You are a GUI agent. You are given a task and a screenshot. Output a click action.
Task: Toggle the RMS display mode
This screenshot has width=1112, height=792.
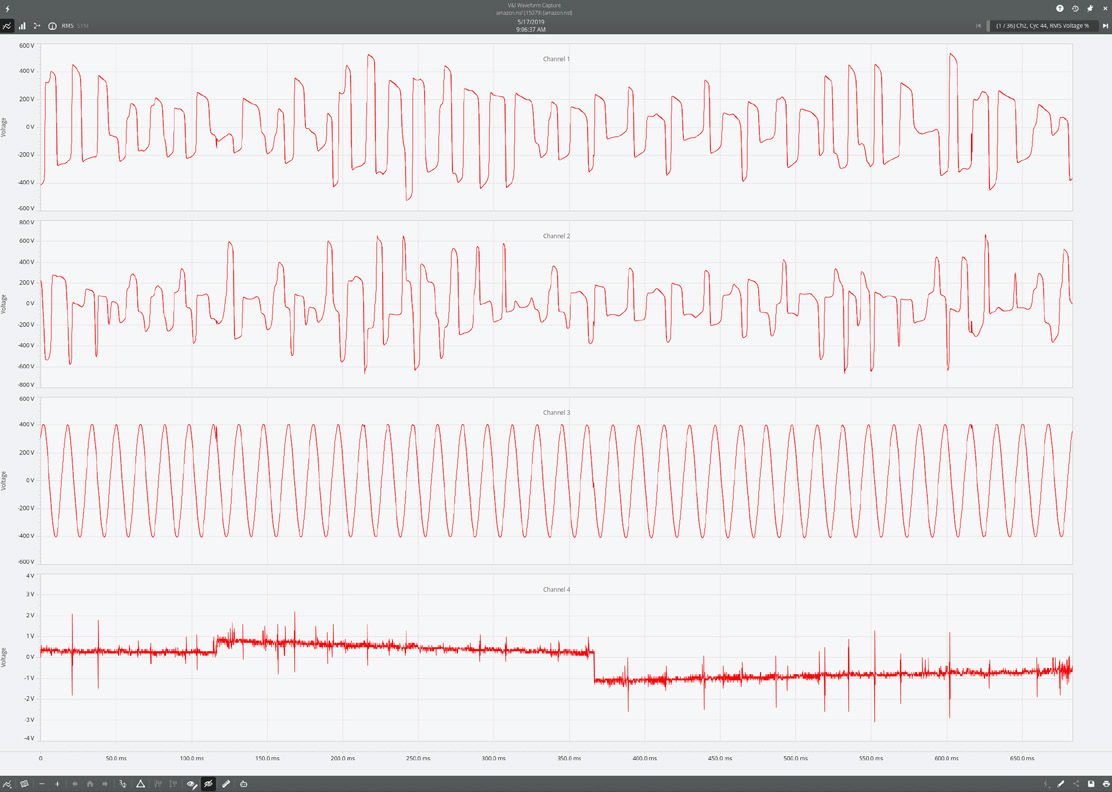[x=67, y=26]
